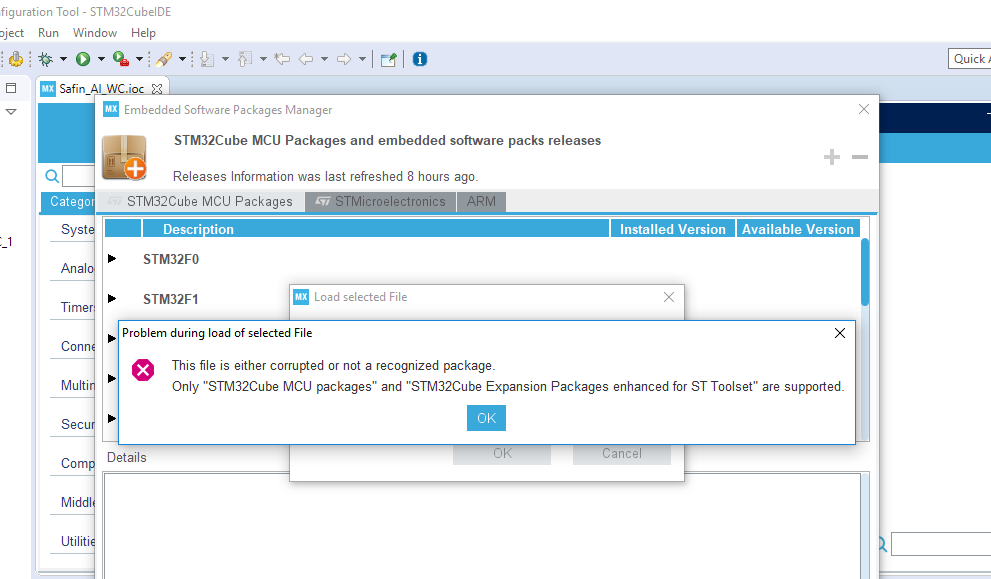Click the package box icon with orange plus
The height and width of the screenshot is (579, 991).
tap(124, 157)
